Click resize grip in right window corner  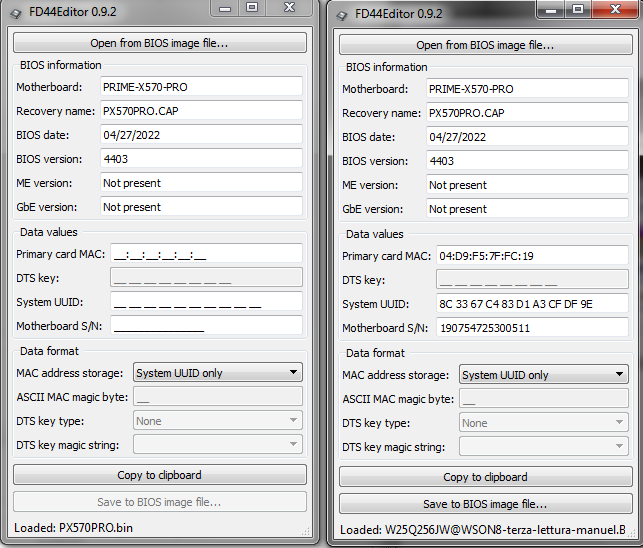click(x=632, y=533)
